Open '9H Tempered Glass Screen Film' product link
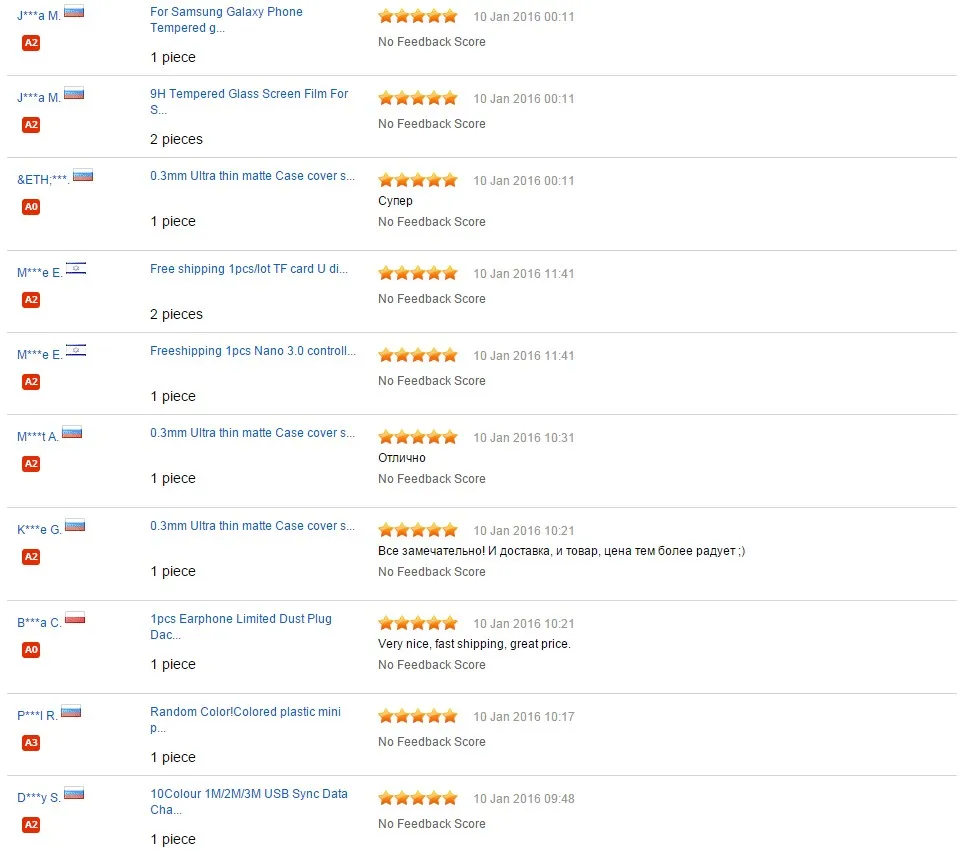973x851 pixels. [249, 102]
